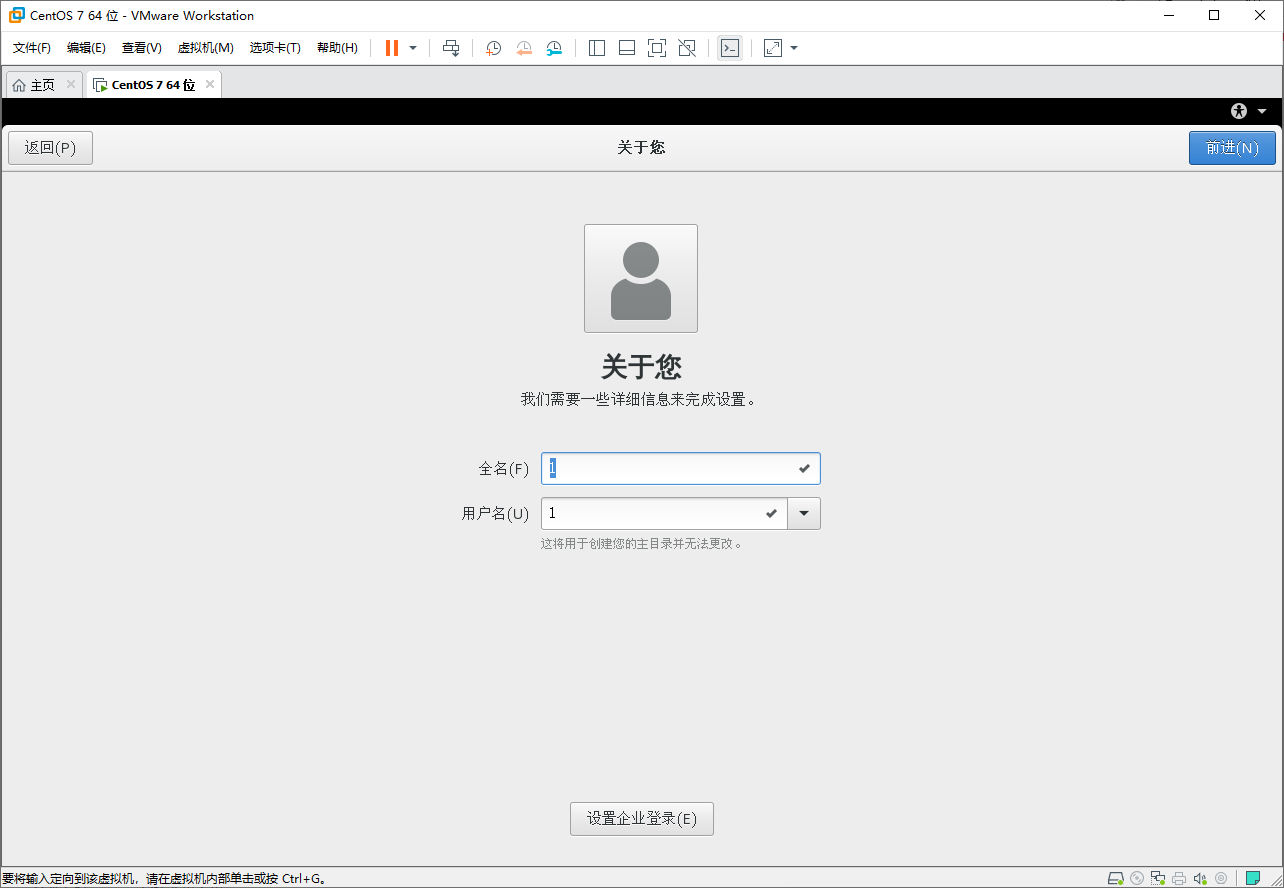Click the 返回(P) button
This screenshot has height=888, width=1284.
pyautogui.click(x=50, y=148)
